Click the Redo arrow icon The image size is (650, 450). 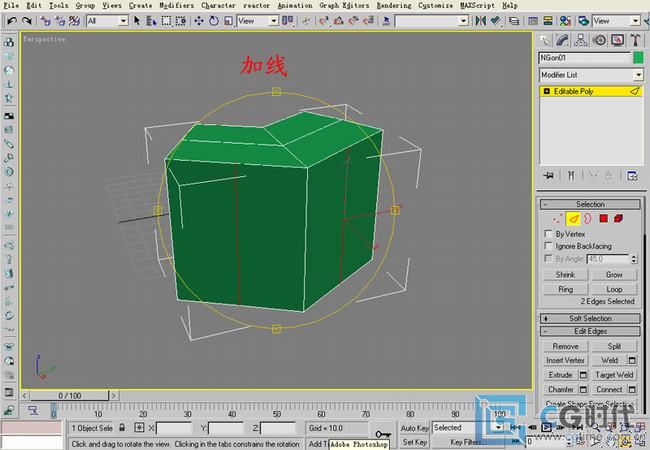27,20
